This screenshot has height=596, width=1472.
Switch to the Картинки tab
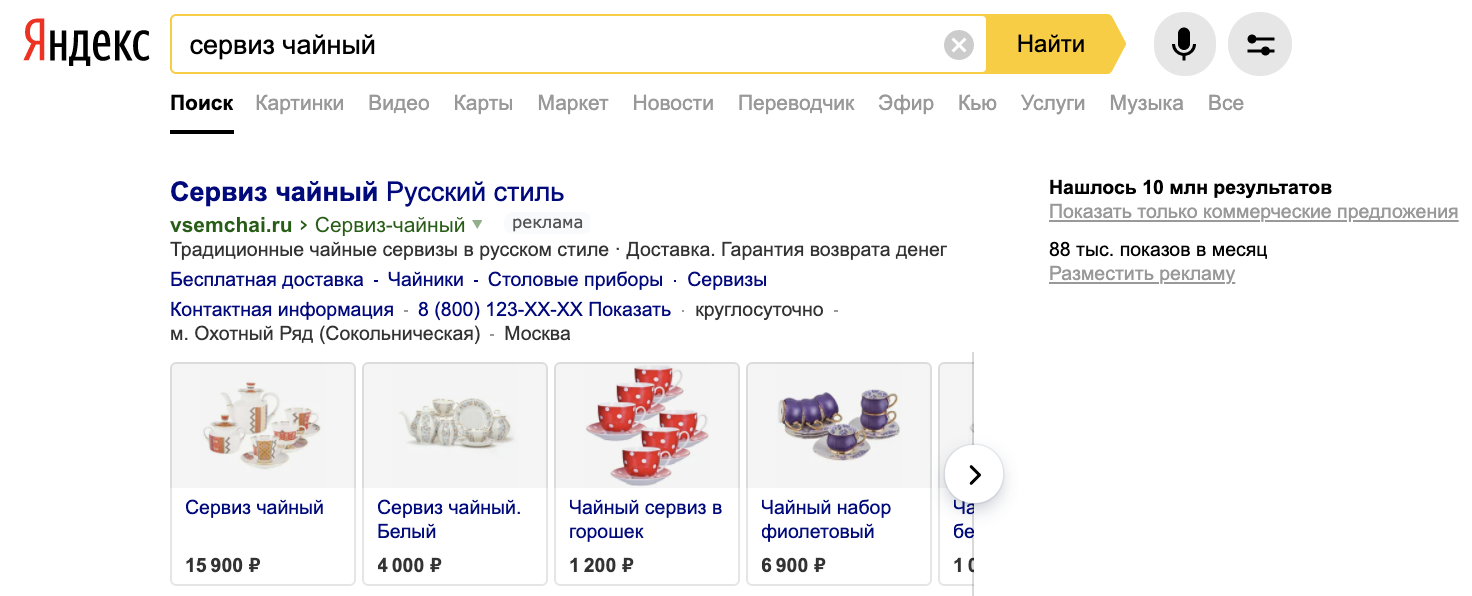coord(299,103)
